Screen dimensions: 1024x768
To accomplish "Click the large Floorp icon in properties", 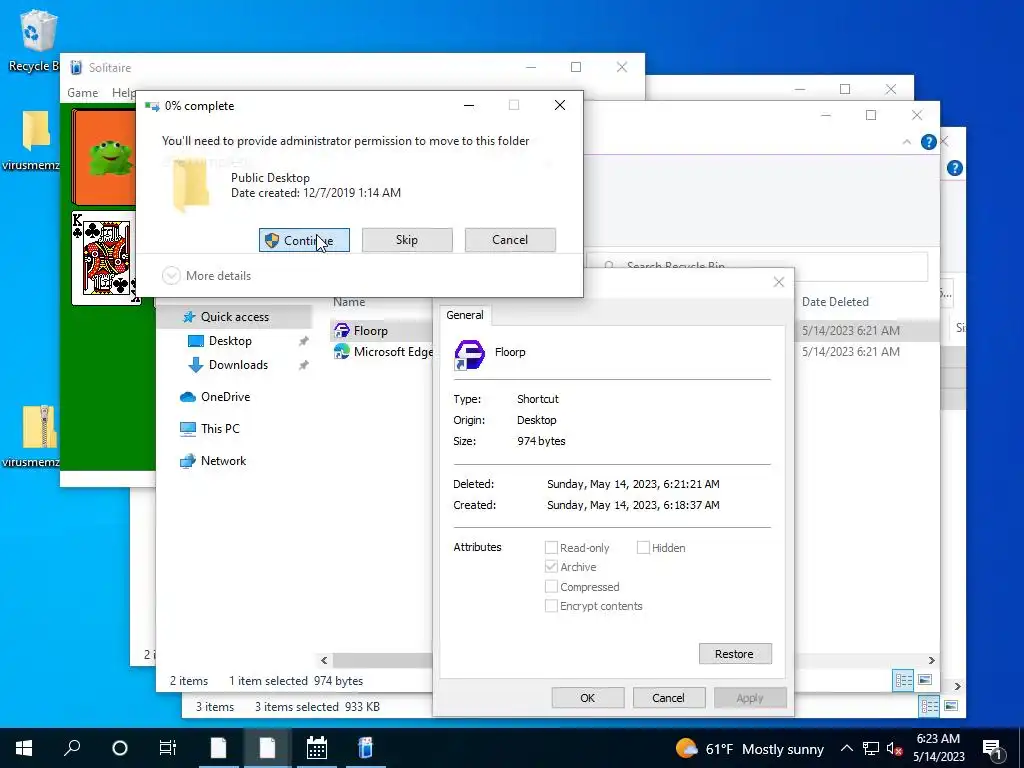I will click(x=470, y=355).
